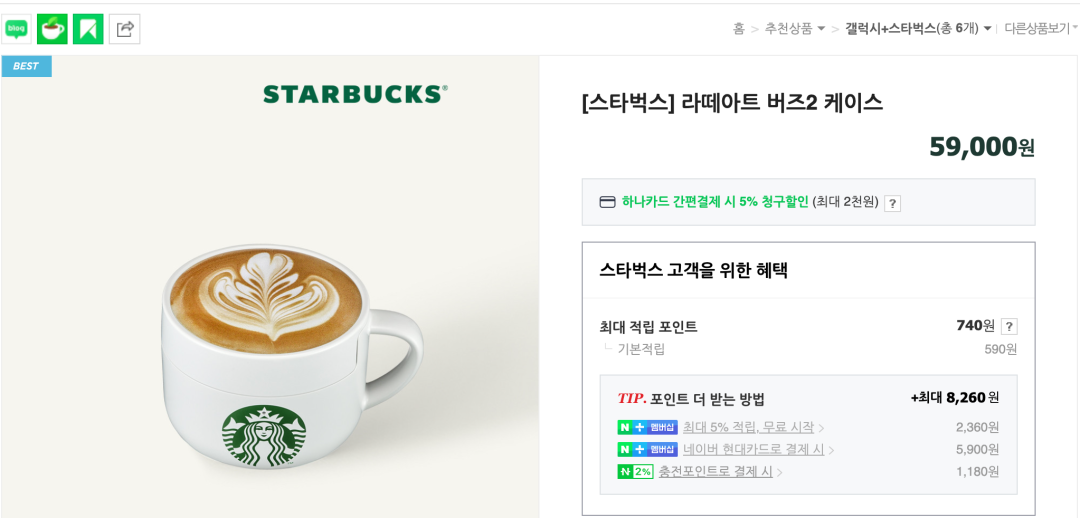
Task: Click the green Keep bookmark icon
Action: click(88, 29)
